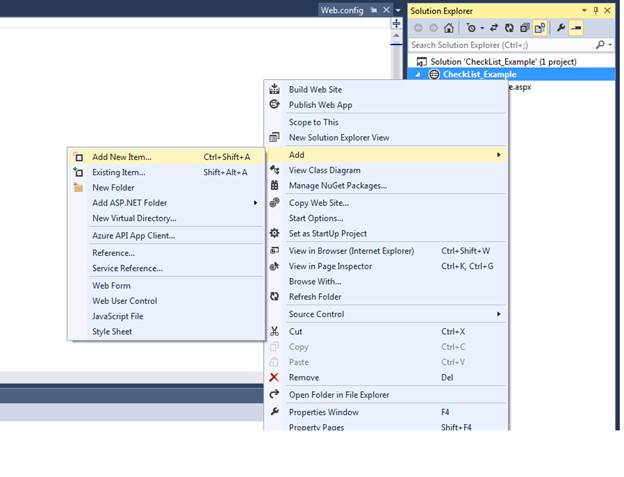
Task: Click the pin icon on the Web.config tab
Action: 374,10
